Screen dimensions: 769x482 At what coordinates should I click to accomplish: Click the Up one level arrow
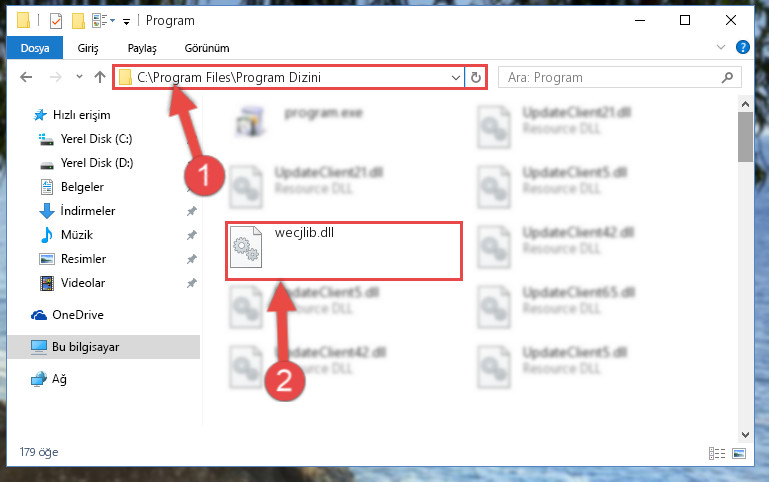(x=100, y=77)
